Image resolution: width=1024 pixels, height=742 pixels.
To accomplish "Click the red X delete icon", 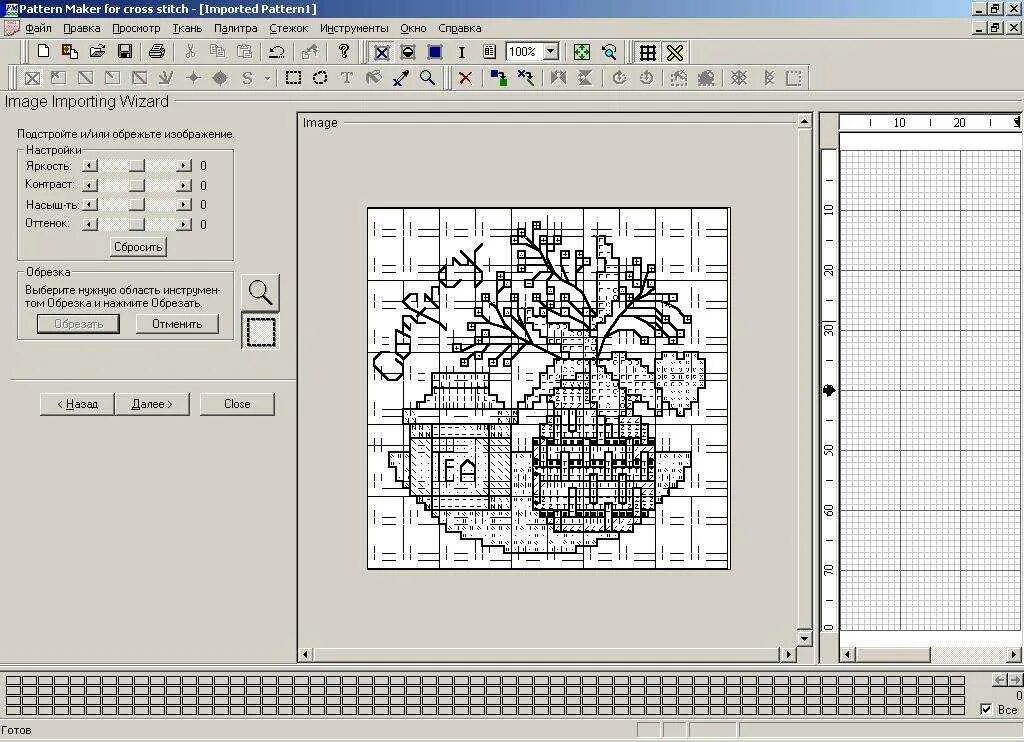I will (x=465, y=78).
